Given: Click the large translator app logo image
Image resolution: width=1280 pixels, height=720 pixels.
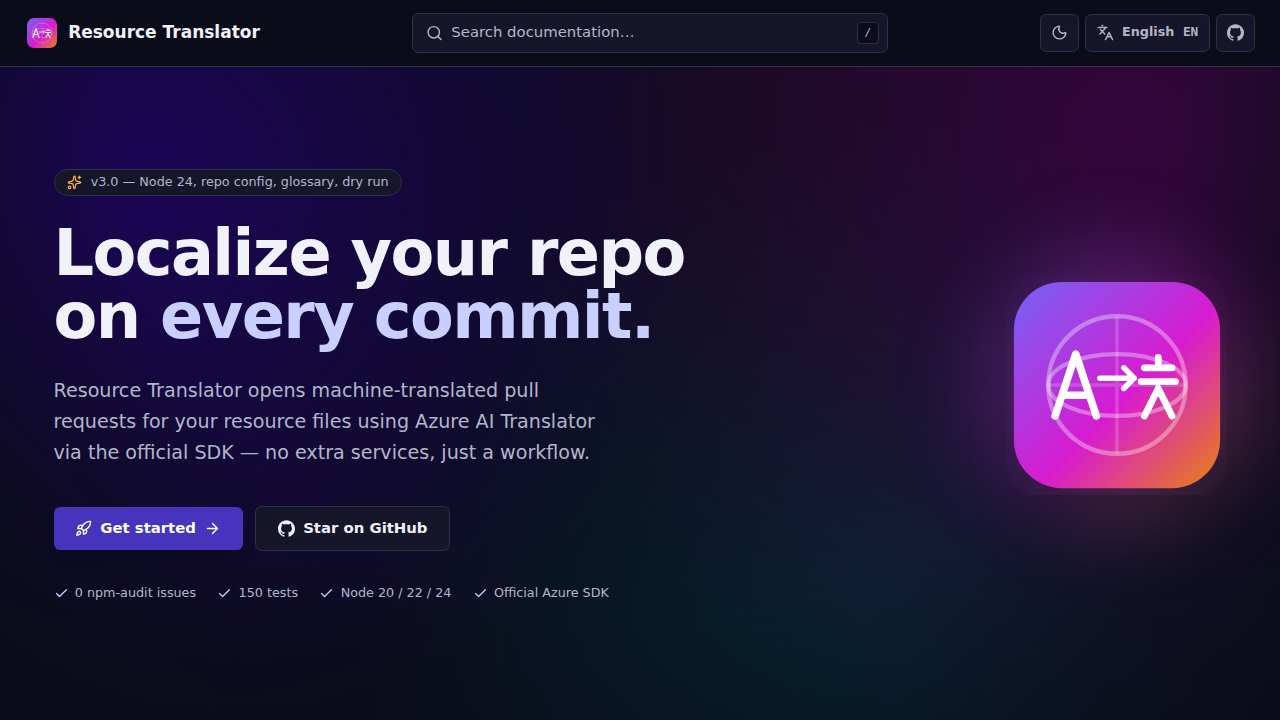Looking at the screenshot, I should pyautogui.click(x=1117, y=385).
